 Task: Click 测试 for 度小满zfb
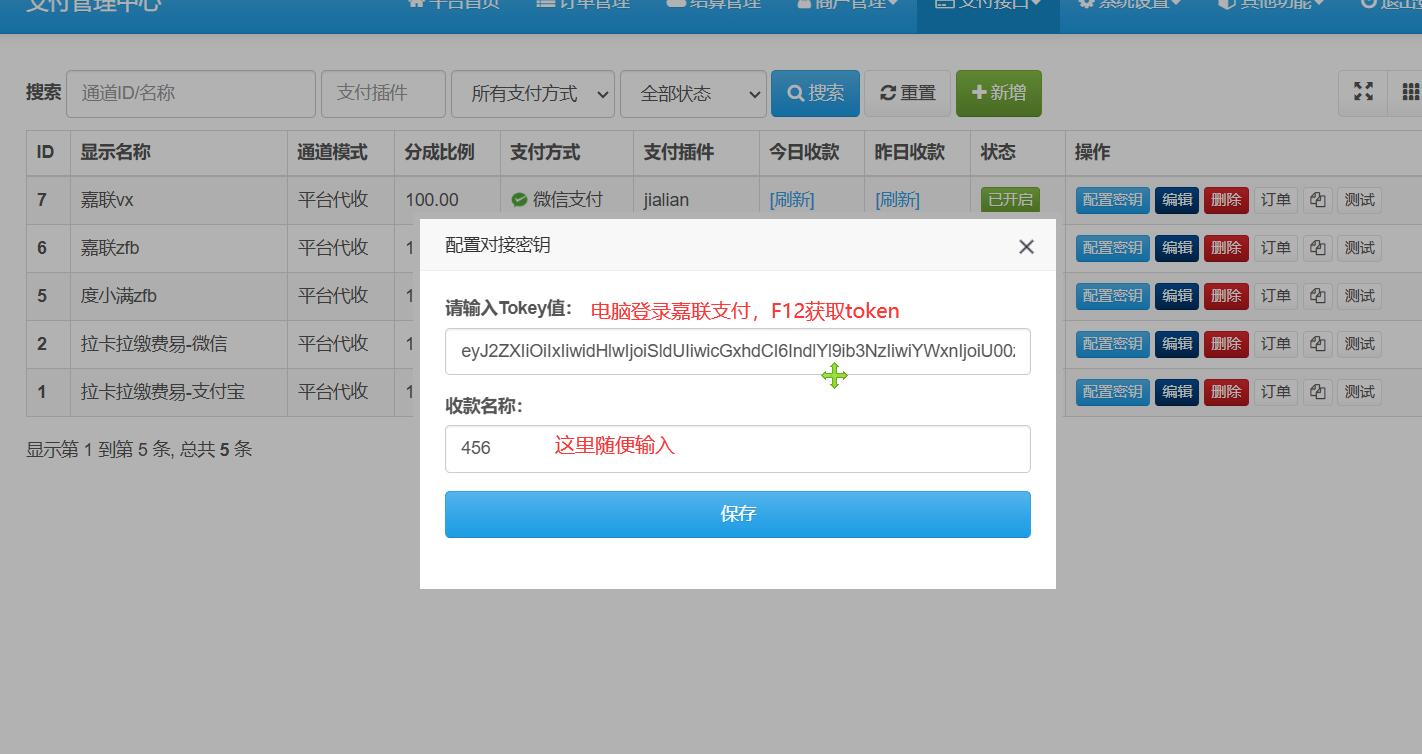[1359, 296]
